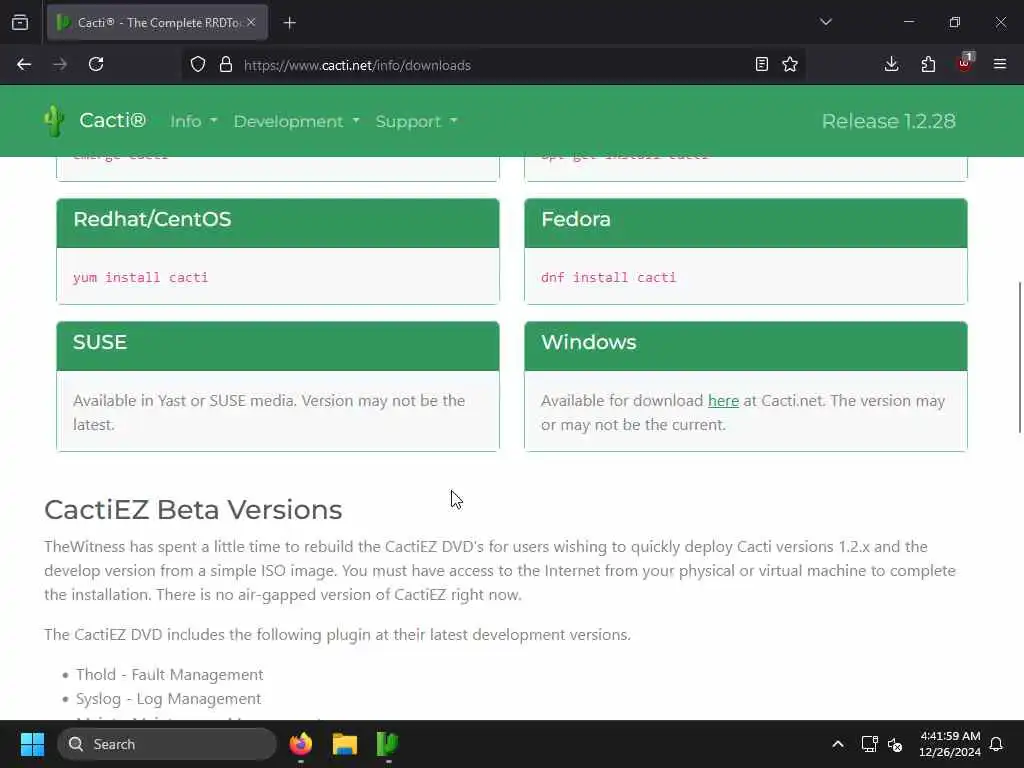Click 'Syslog - Log Management' list item
Screen dimensions: 1024x768
[168, 699]
